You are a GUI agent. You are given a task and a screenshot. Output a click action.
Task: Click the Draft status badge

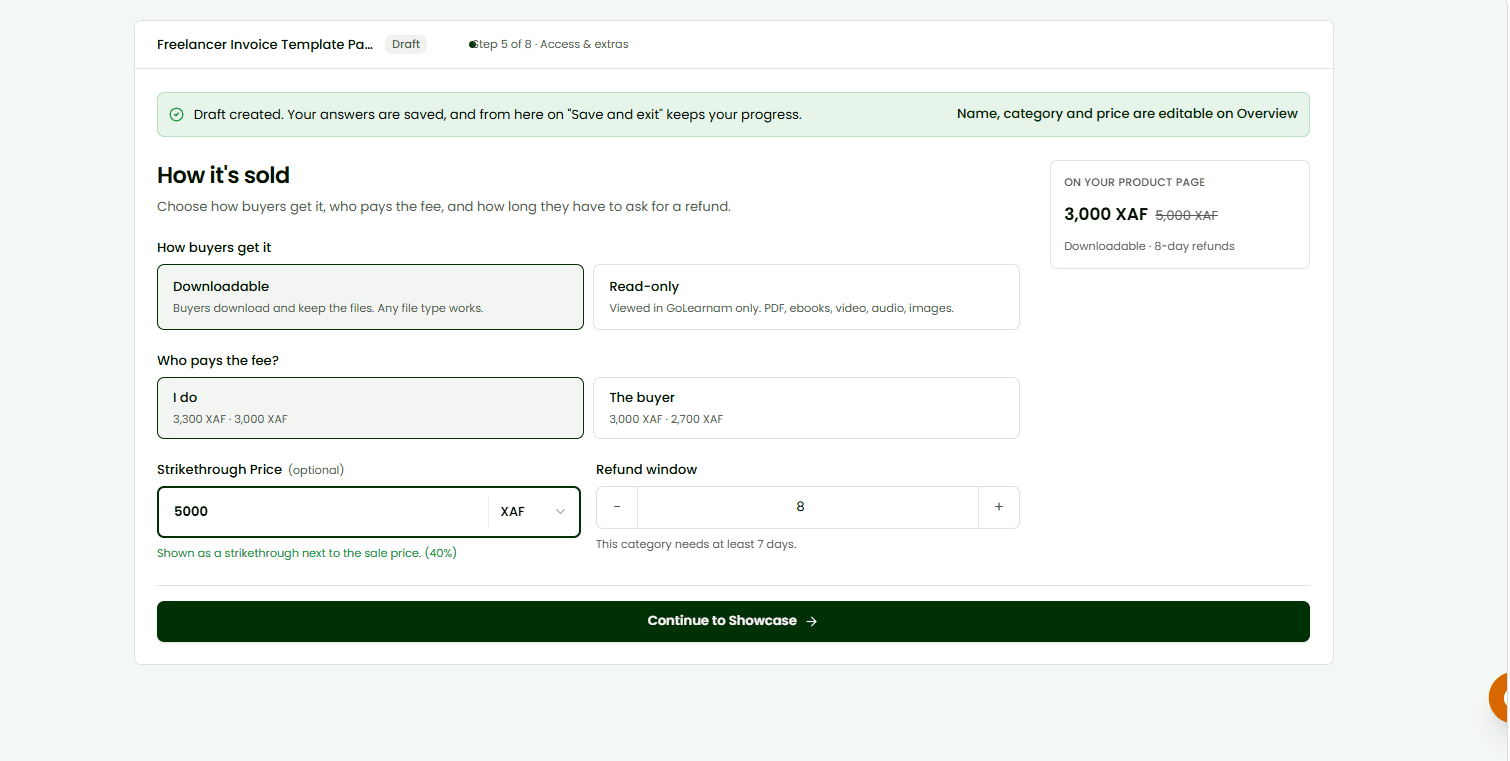coord(406,45)
